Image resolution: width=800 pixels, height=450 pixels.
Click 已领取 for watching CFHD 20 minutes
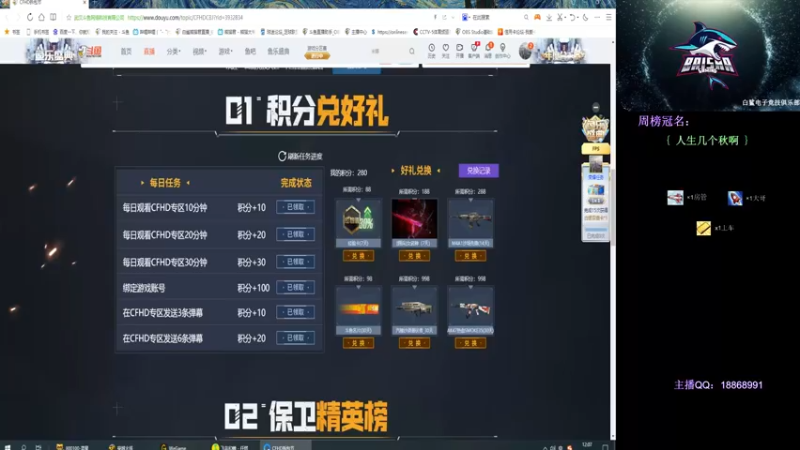pyautogui.click(x=295, y=235)
